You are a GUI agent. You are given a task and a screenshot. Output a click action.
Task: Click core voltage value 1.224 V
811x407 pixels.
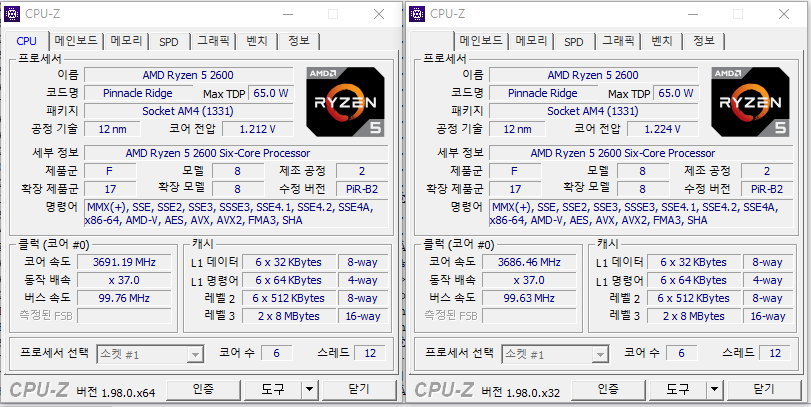[663, 129]
